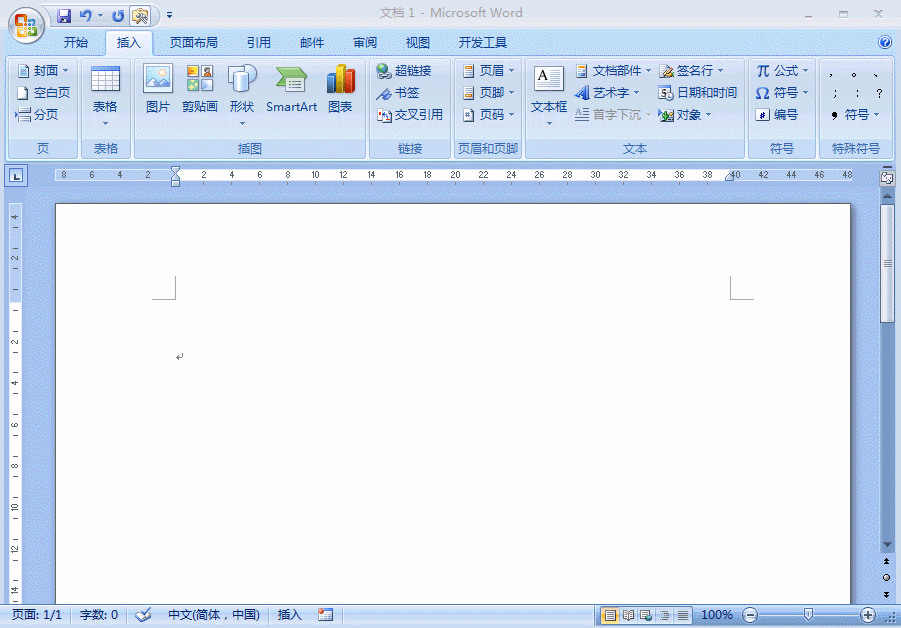Screen dimensions: 901x628
Task: Open the 符号 menu in 特殊符号 group
Action: [855, 114]
